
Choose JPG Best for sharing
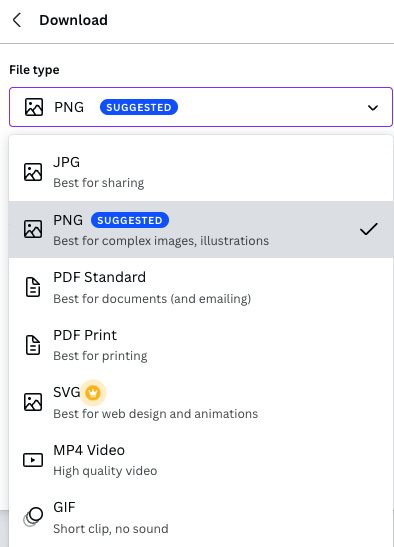click(x=201, y=172)
